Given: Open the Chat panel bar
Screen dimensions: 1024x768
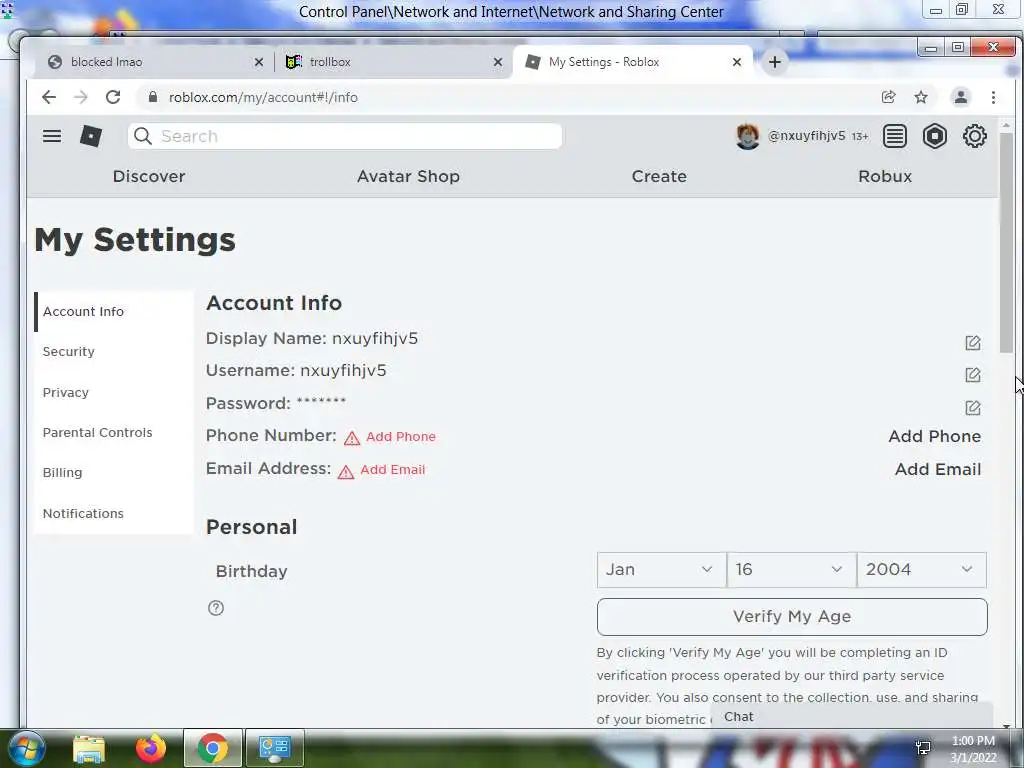Looking at the screenshot, I should point(852,716).
